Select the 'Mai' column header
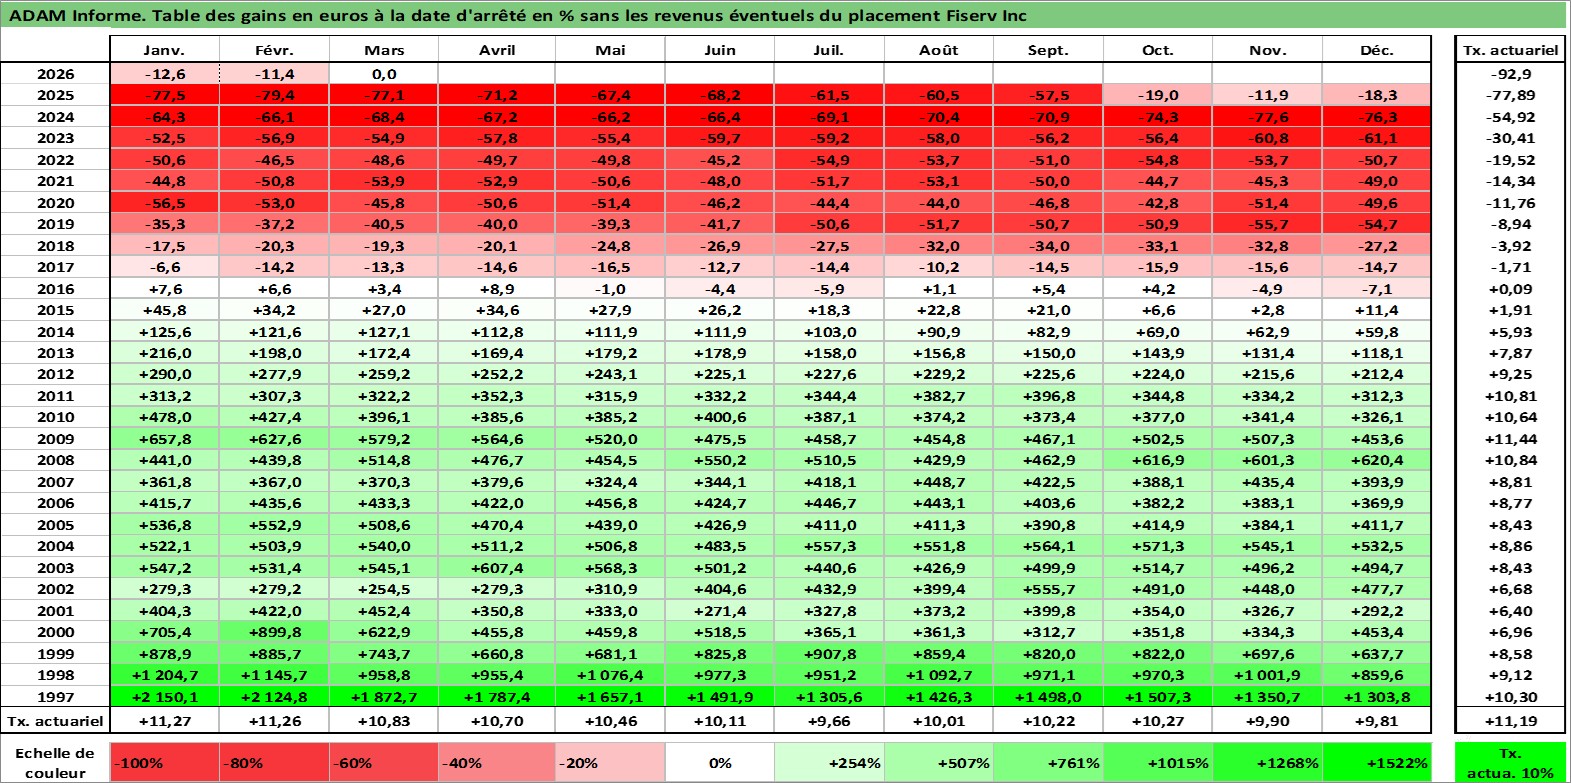 pyautogui.click(x=610, y=50)
